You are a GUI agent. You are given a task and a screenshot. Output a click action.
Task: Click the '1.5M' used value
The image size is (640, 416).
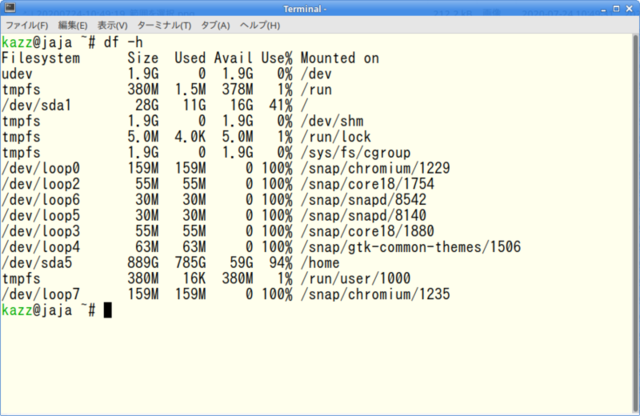[x=190, y=90]
